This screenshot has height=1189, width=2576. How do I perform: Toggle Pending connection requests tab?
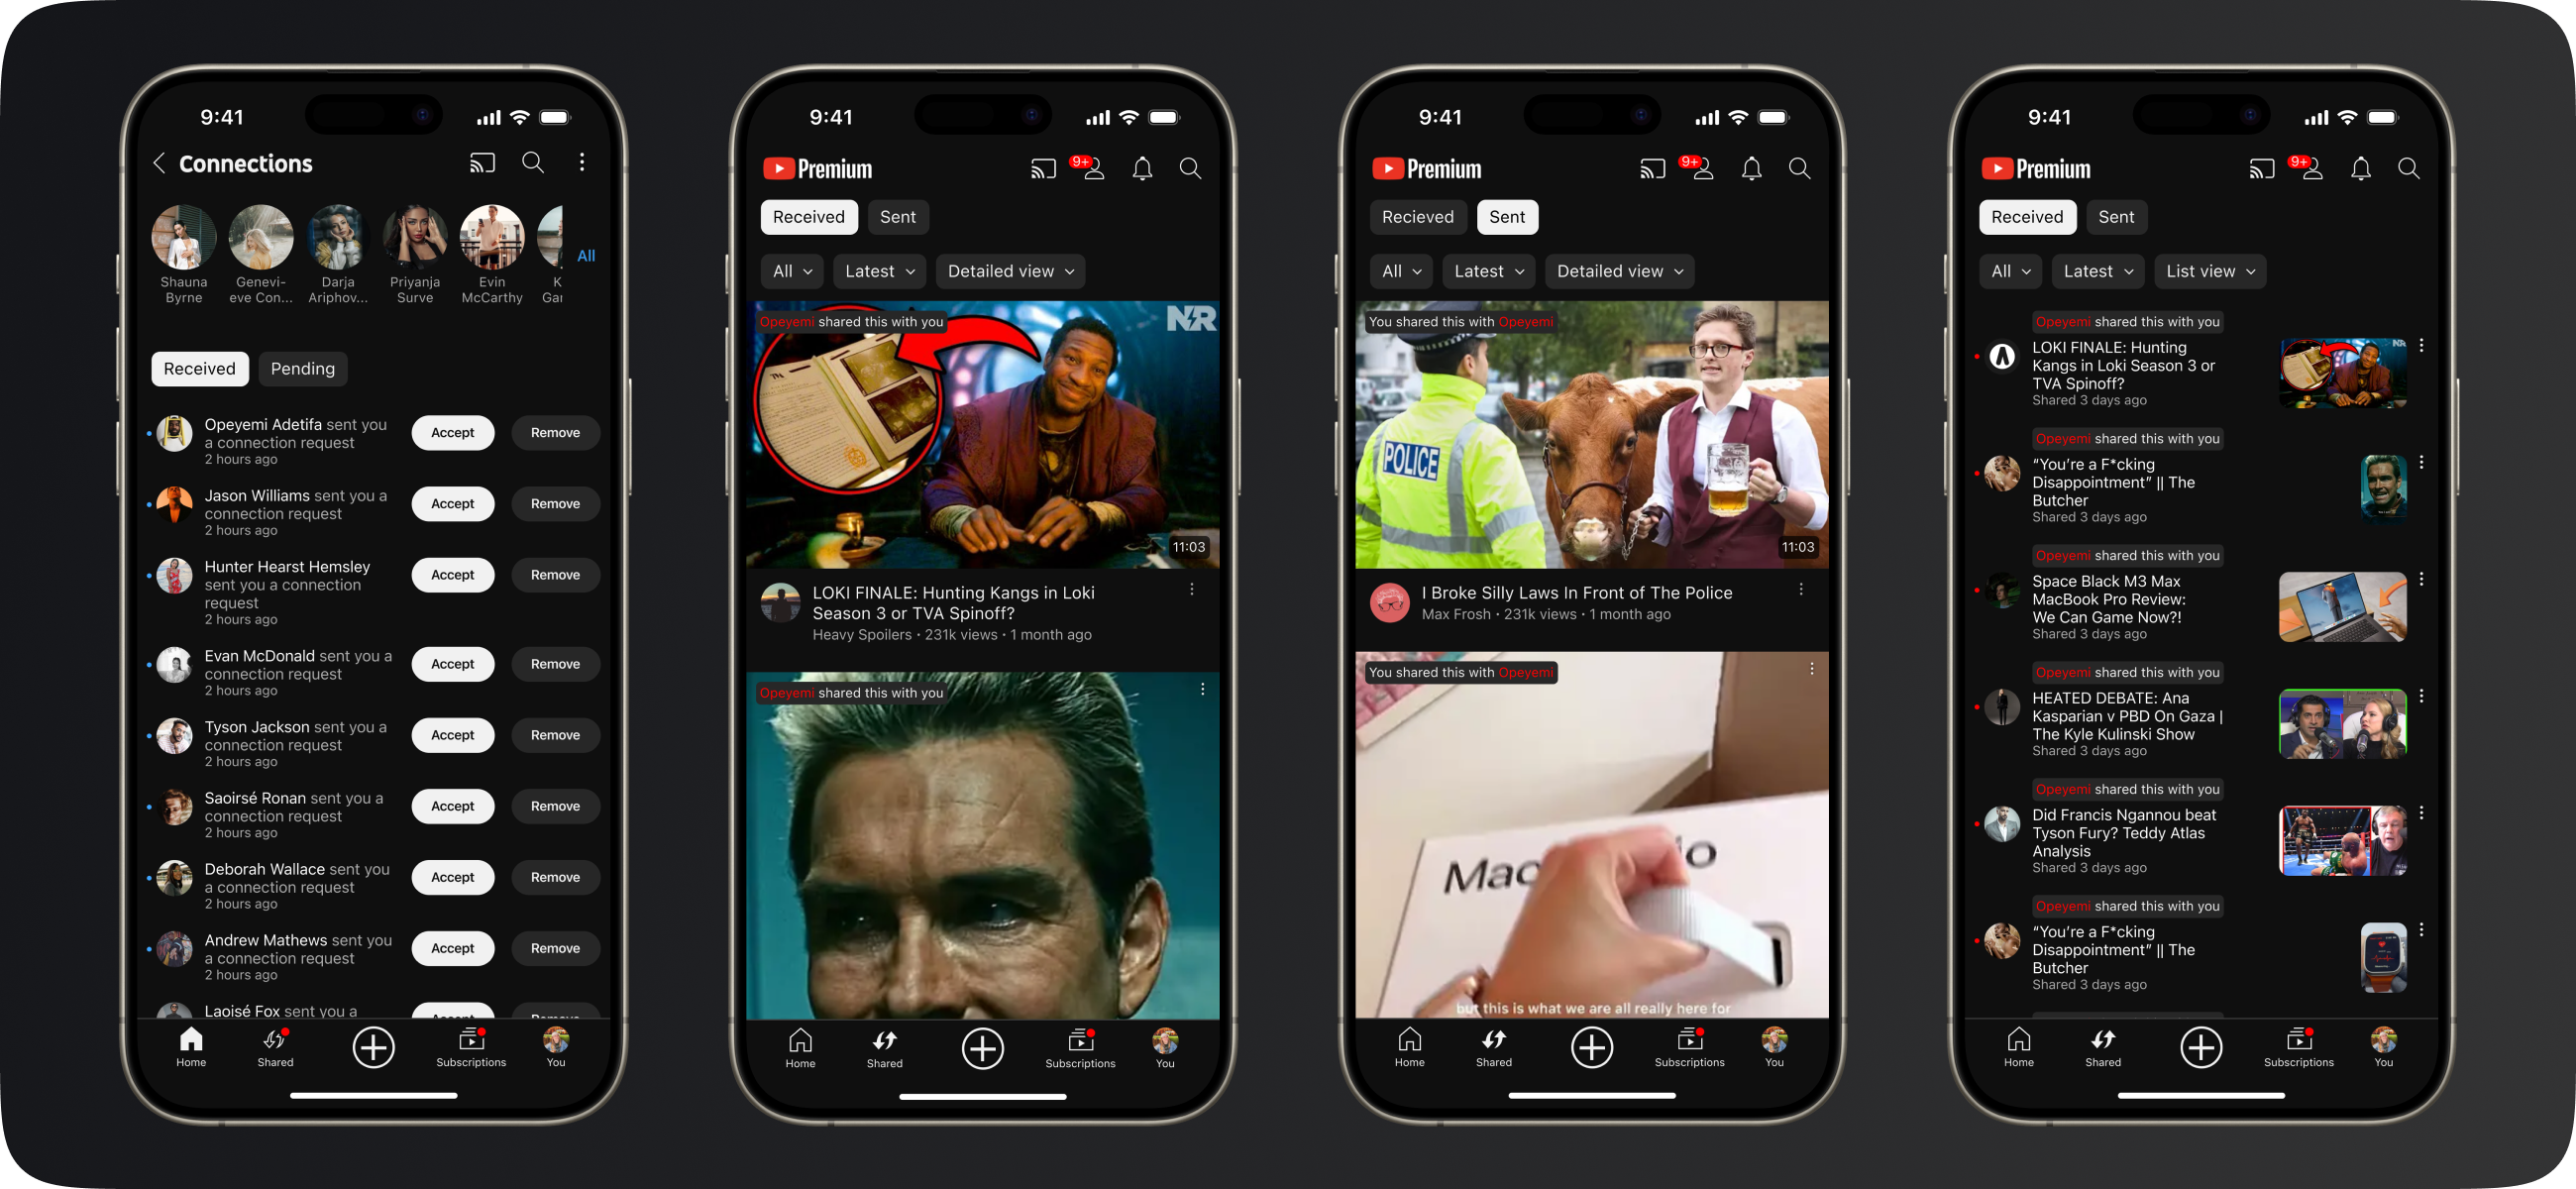pos(302,368)
